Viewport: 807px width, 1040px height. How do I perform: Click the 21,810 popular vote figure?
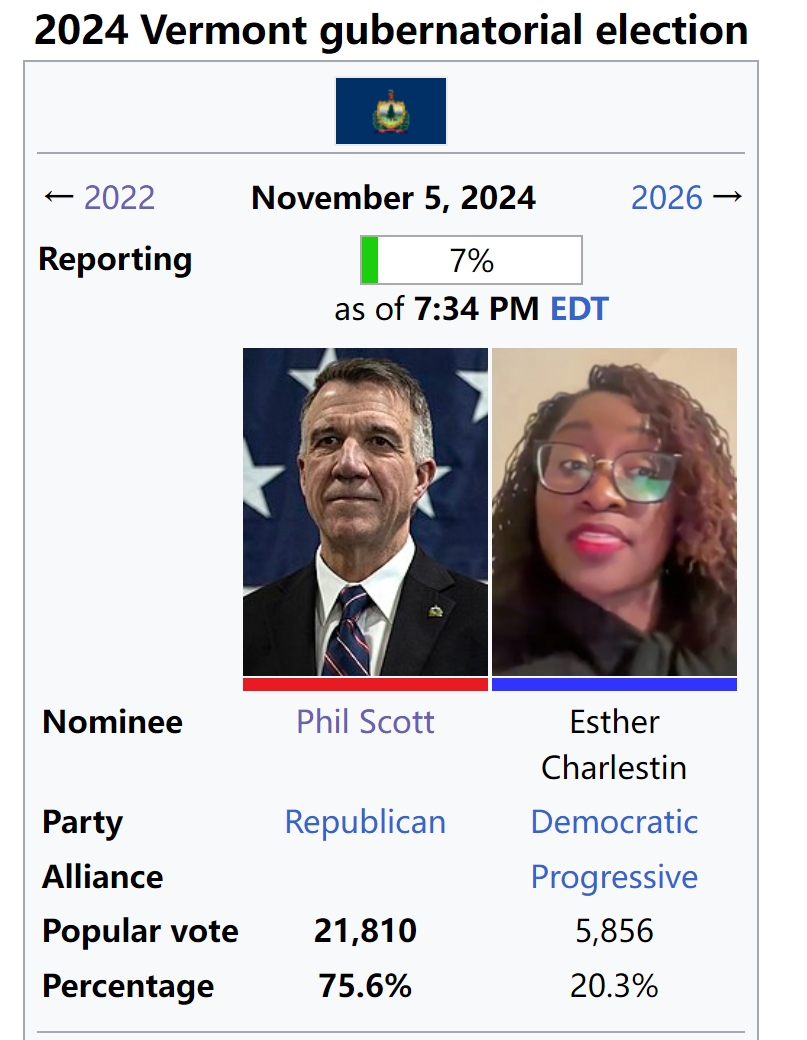[365, 931]
